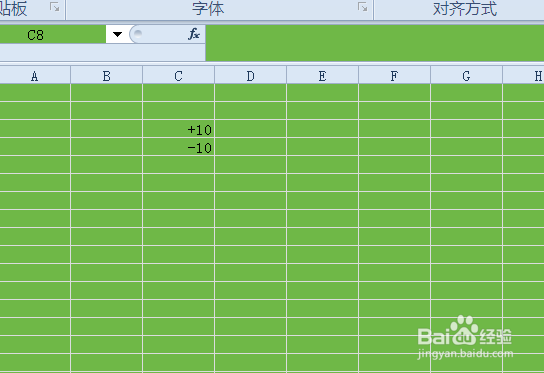Select column B header
The image size is (544, 373).
pos(107,75)
